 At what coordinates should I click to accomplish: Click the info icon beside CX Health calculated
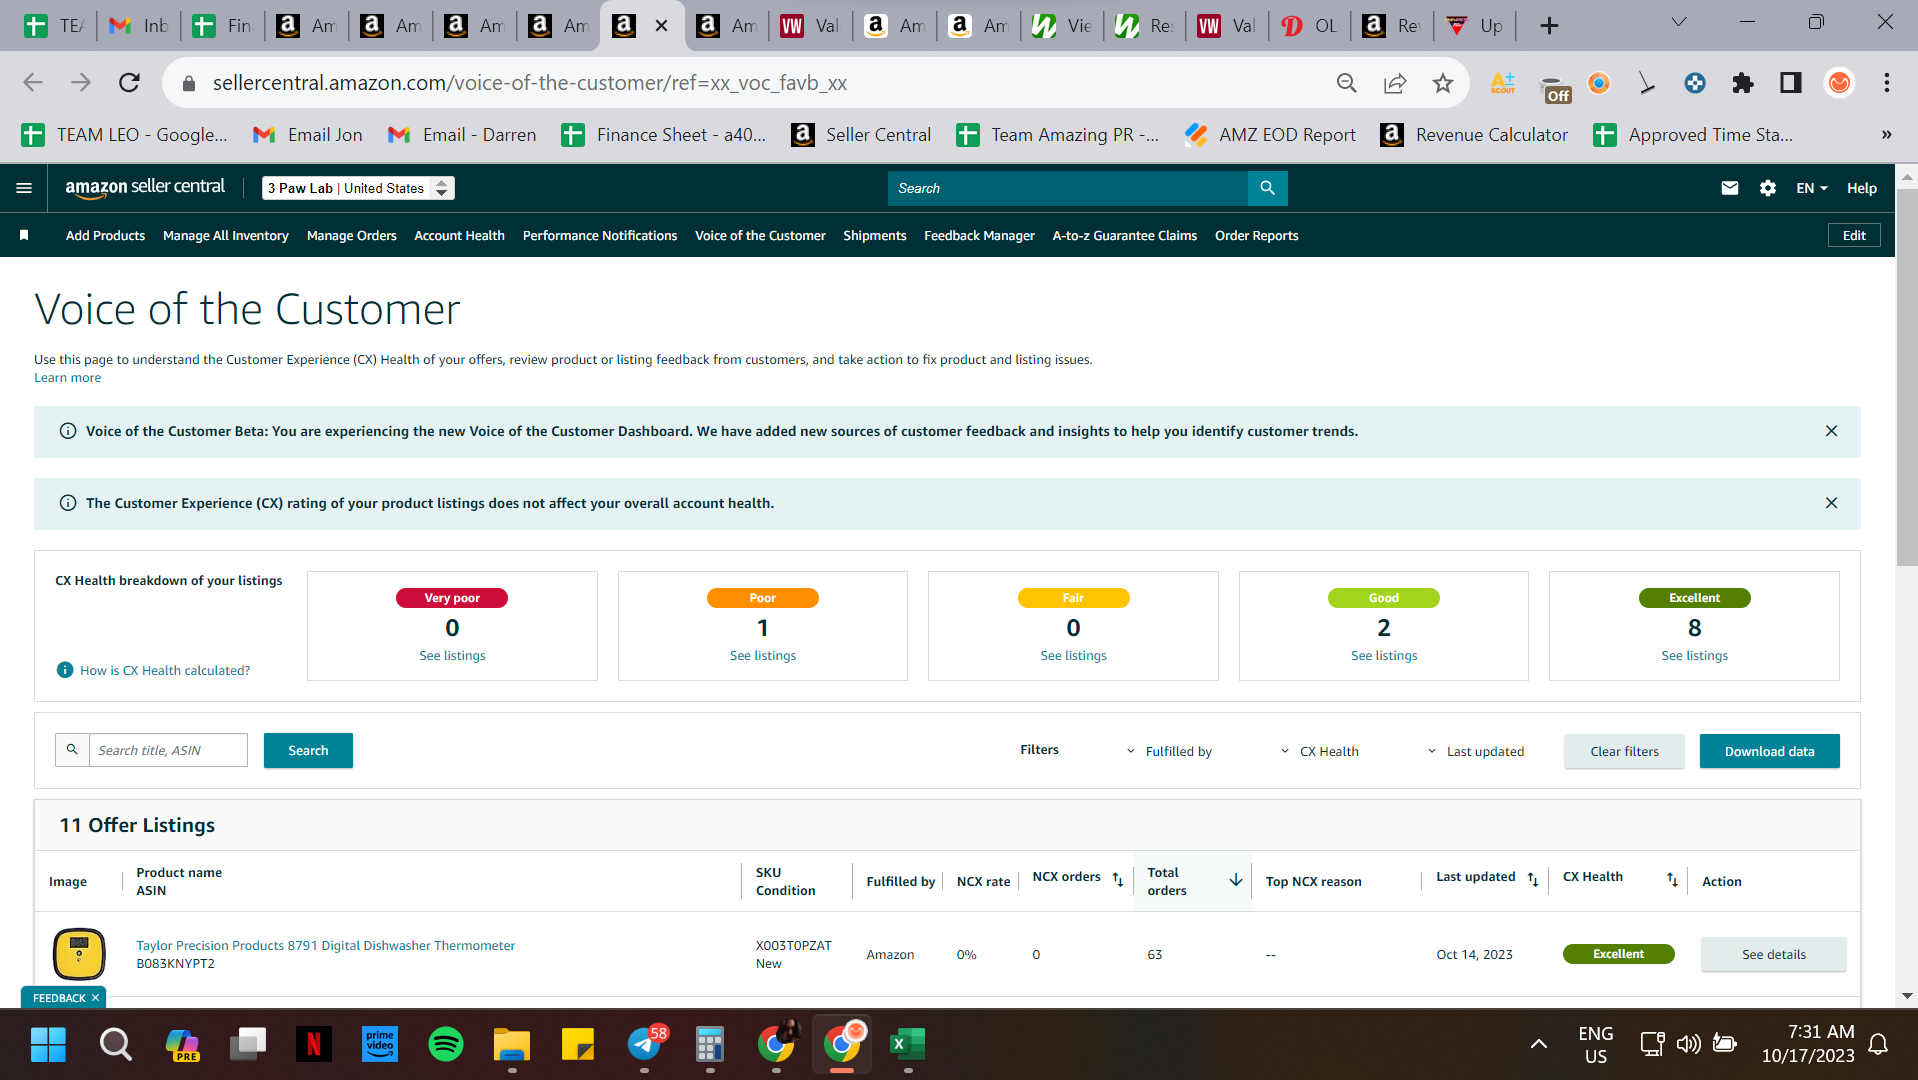[65, 670]
